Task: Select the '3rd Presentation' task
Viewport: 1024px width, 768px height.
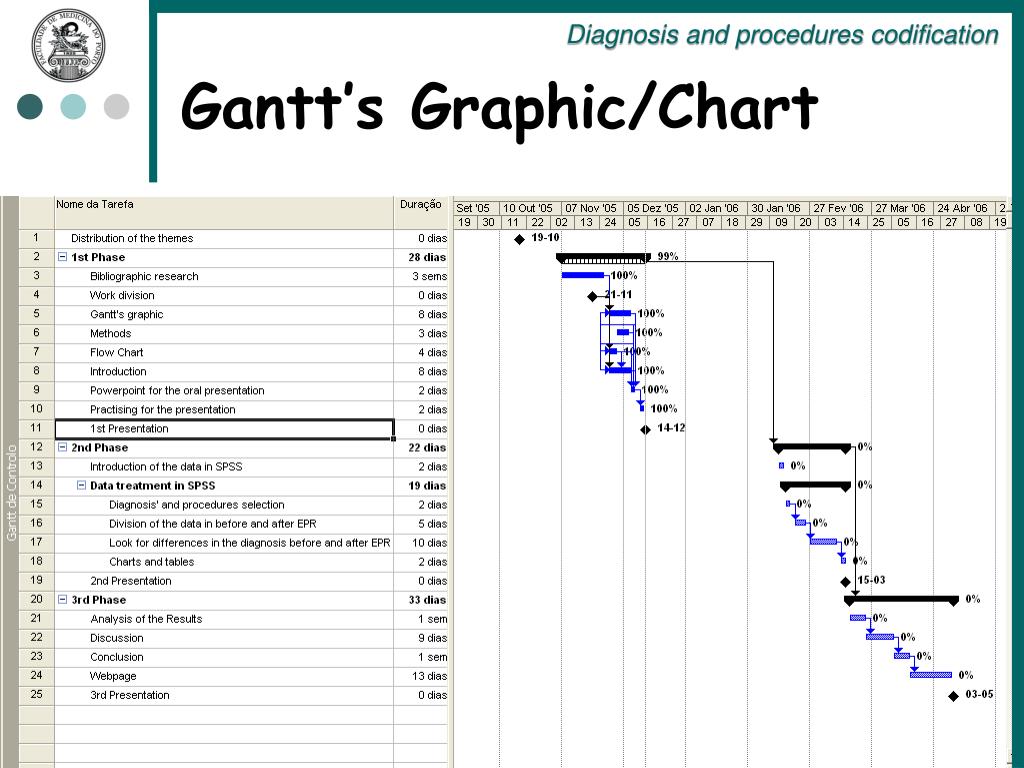Action: click(224, 695)
